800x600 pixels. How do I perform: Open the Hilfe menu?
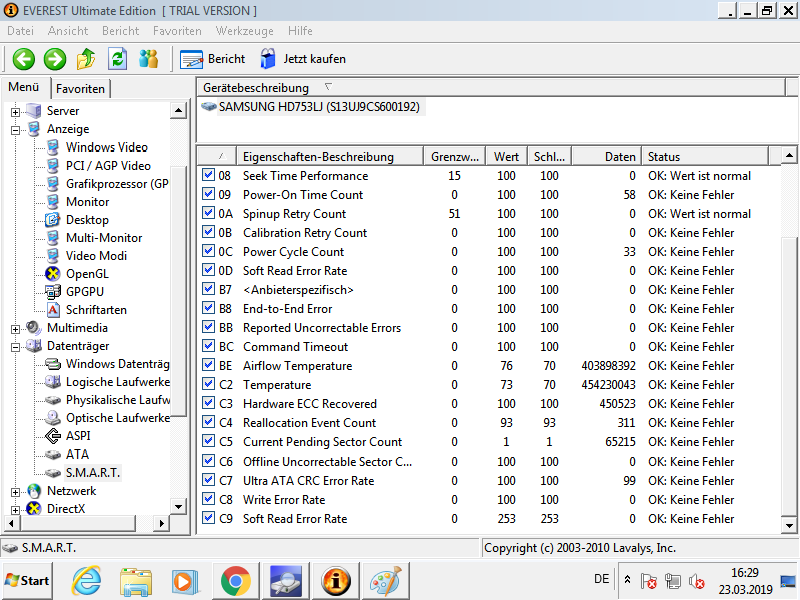point(300,31)
